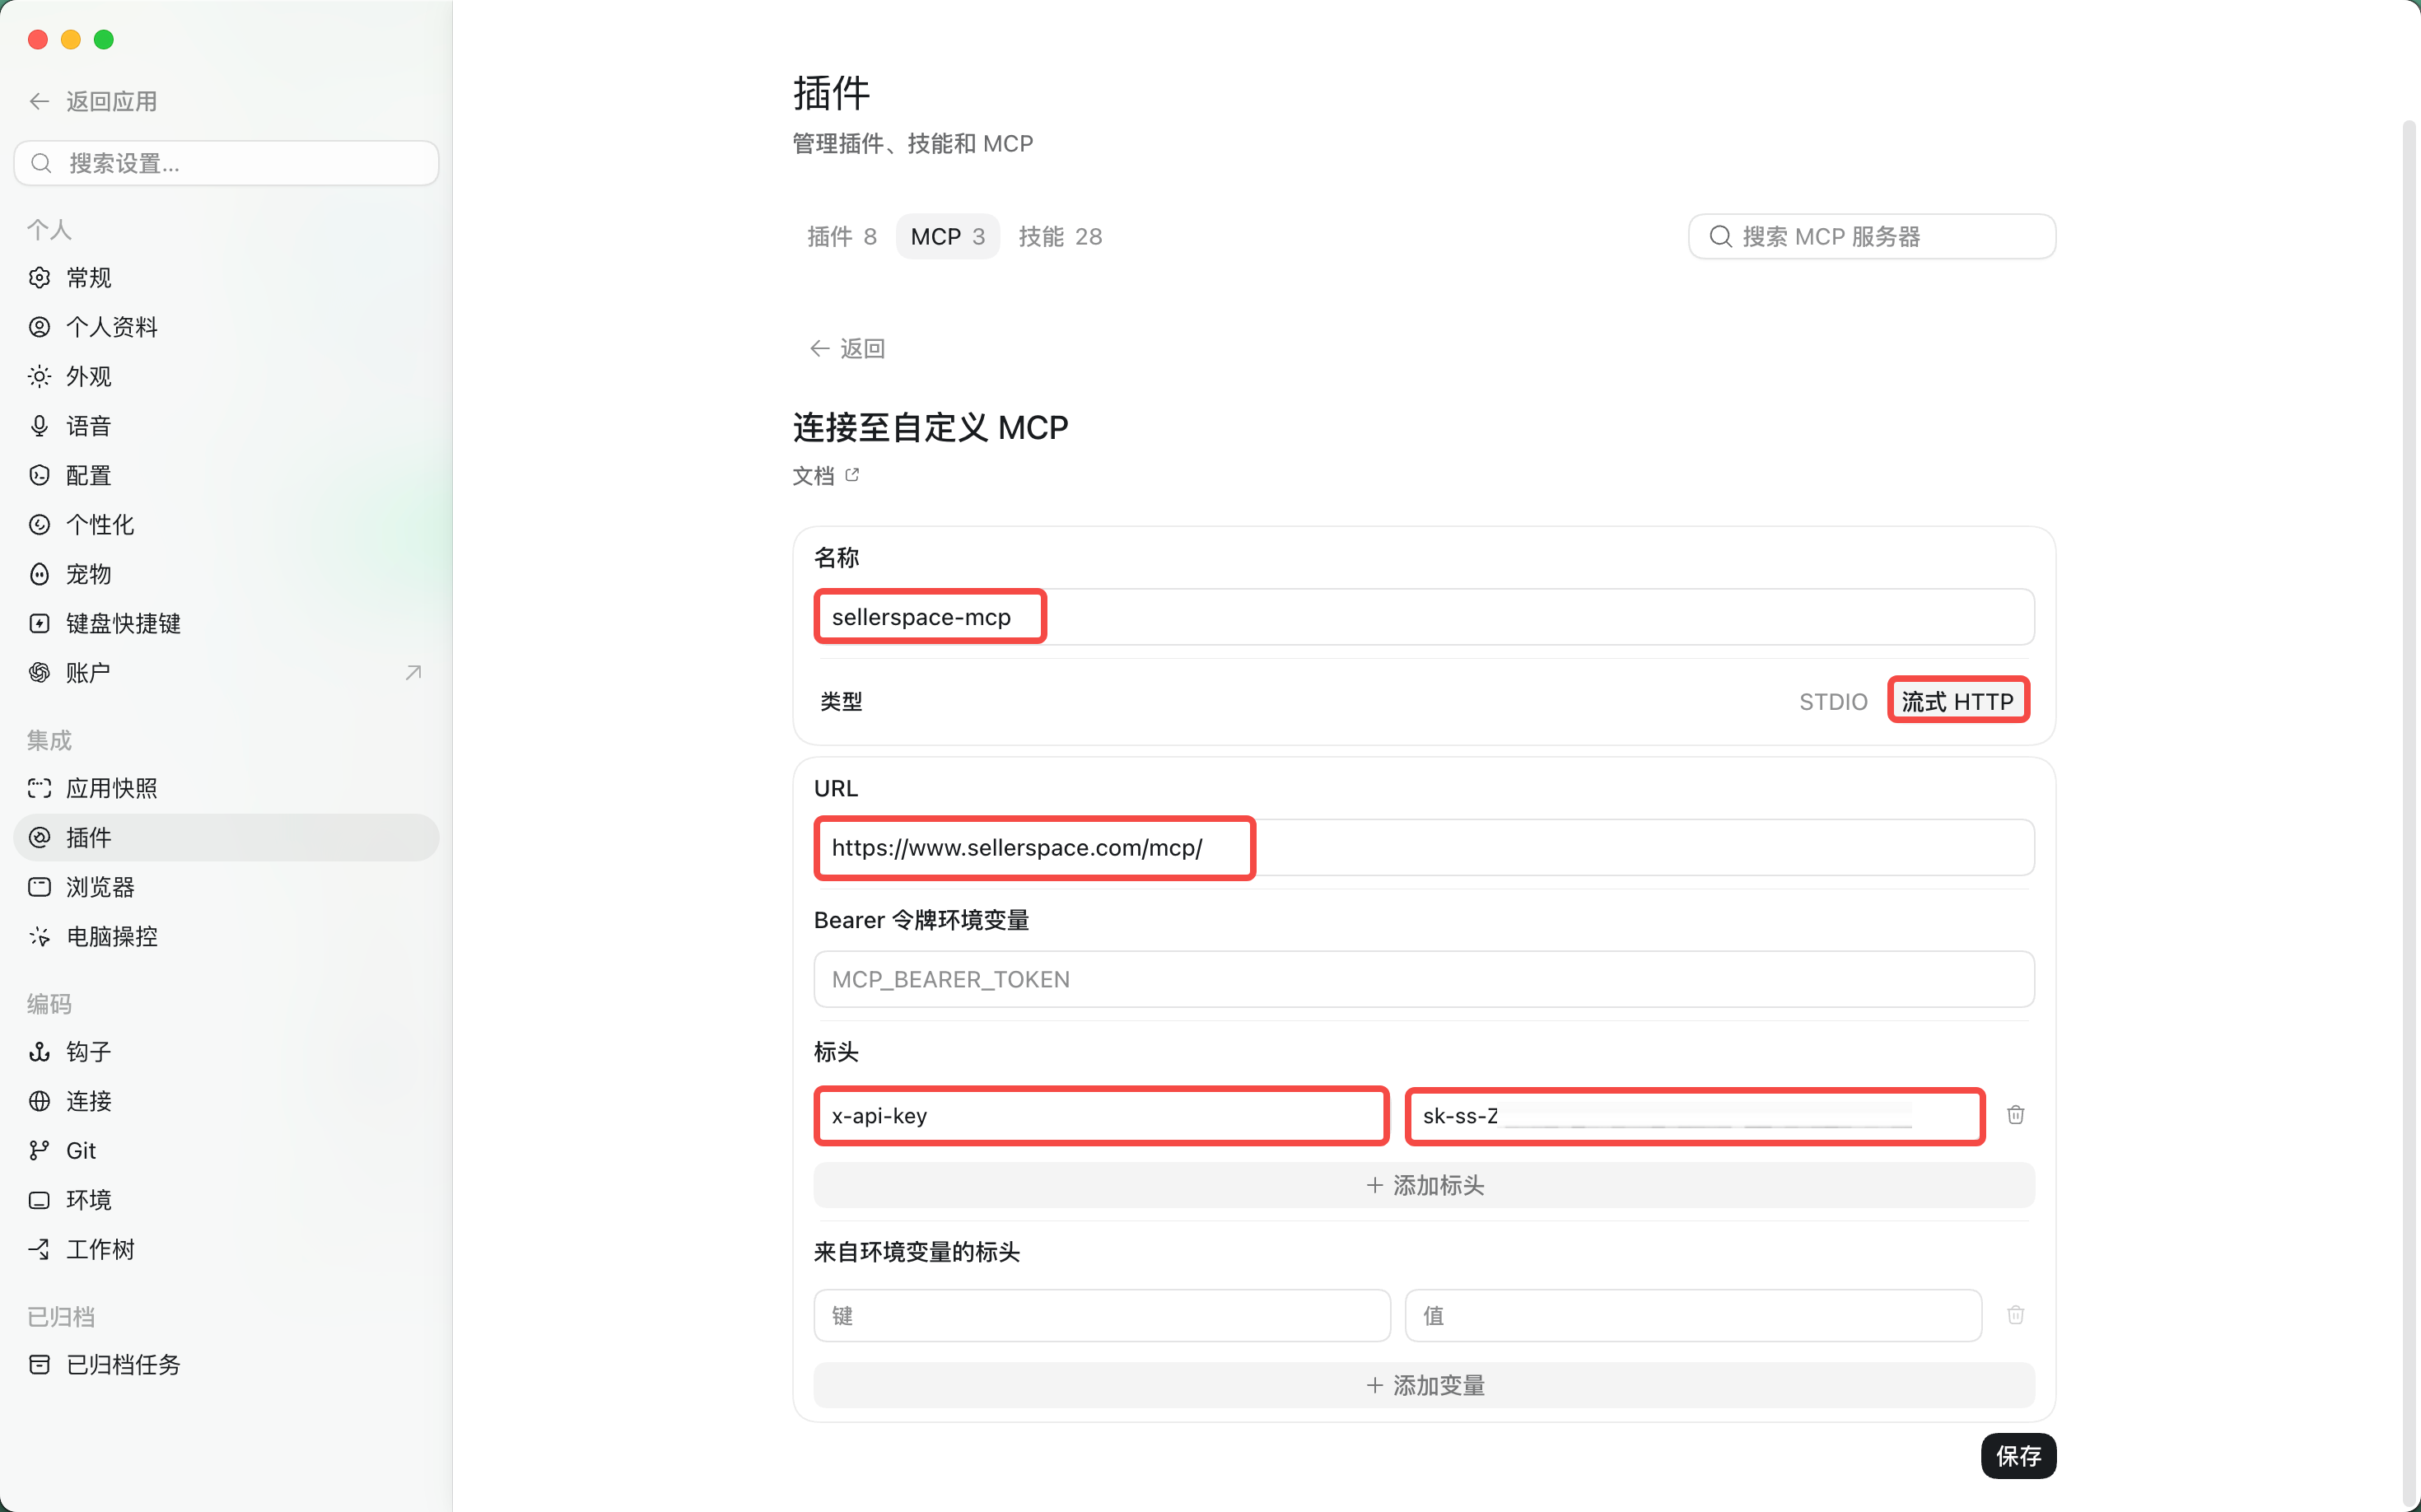Open 常规 settings in sidebar

click(x=226, y=278)
